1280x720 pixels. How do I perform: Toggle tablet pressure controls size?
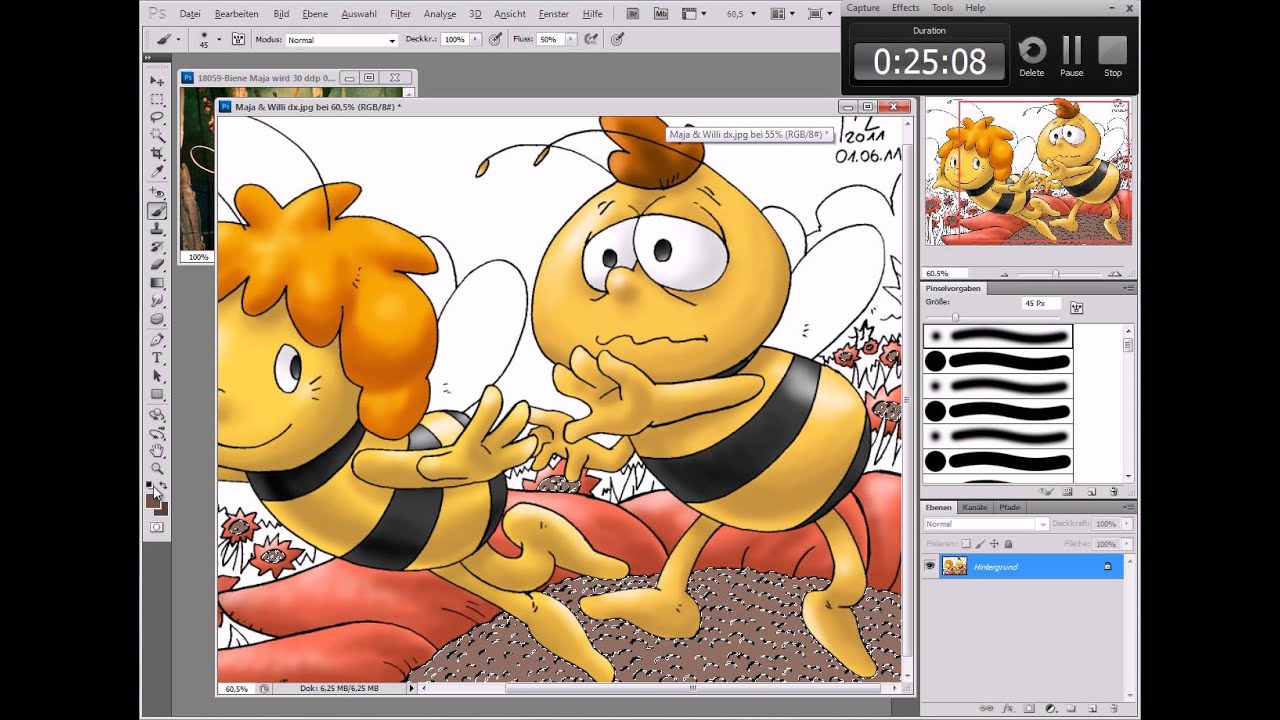[617, 40]
